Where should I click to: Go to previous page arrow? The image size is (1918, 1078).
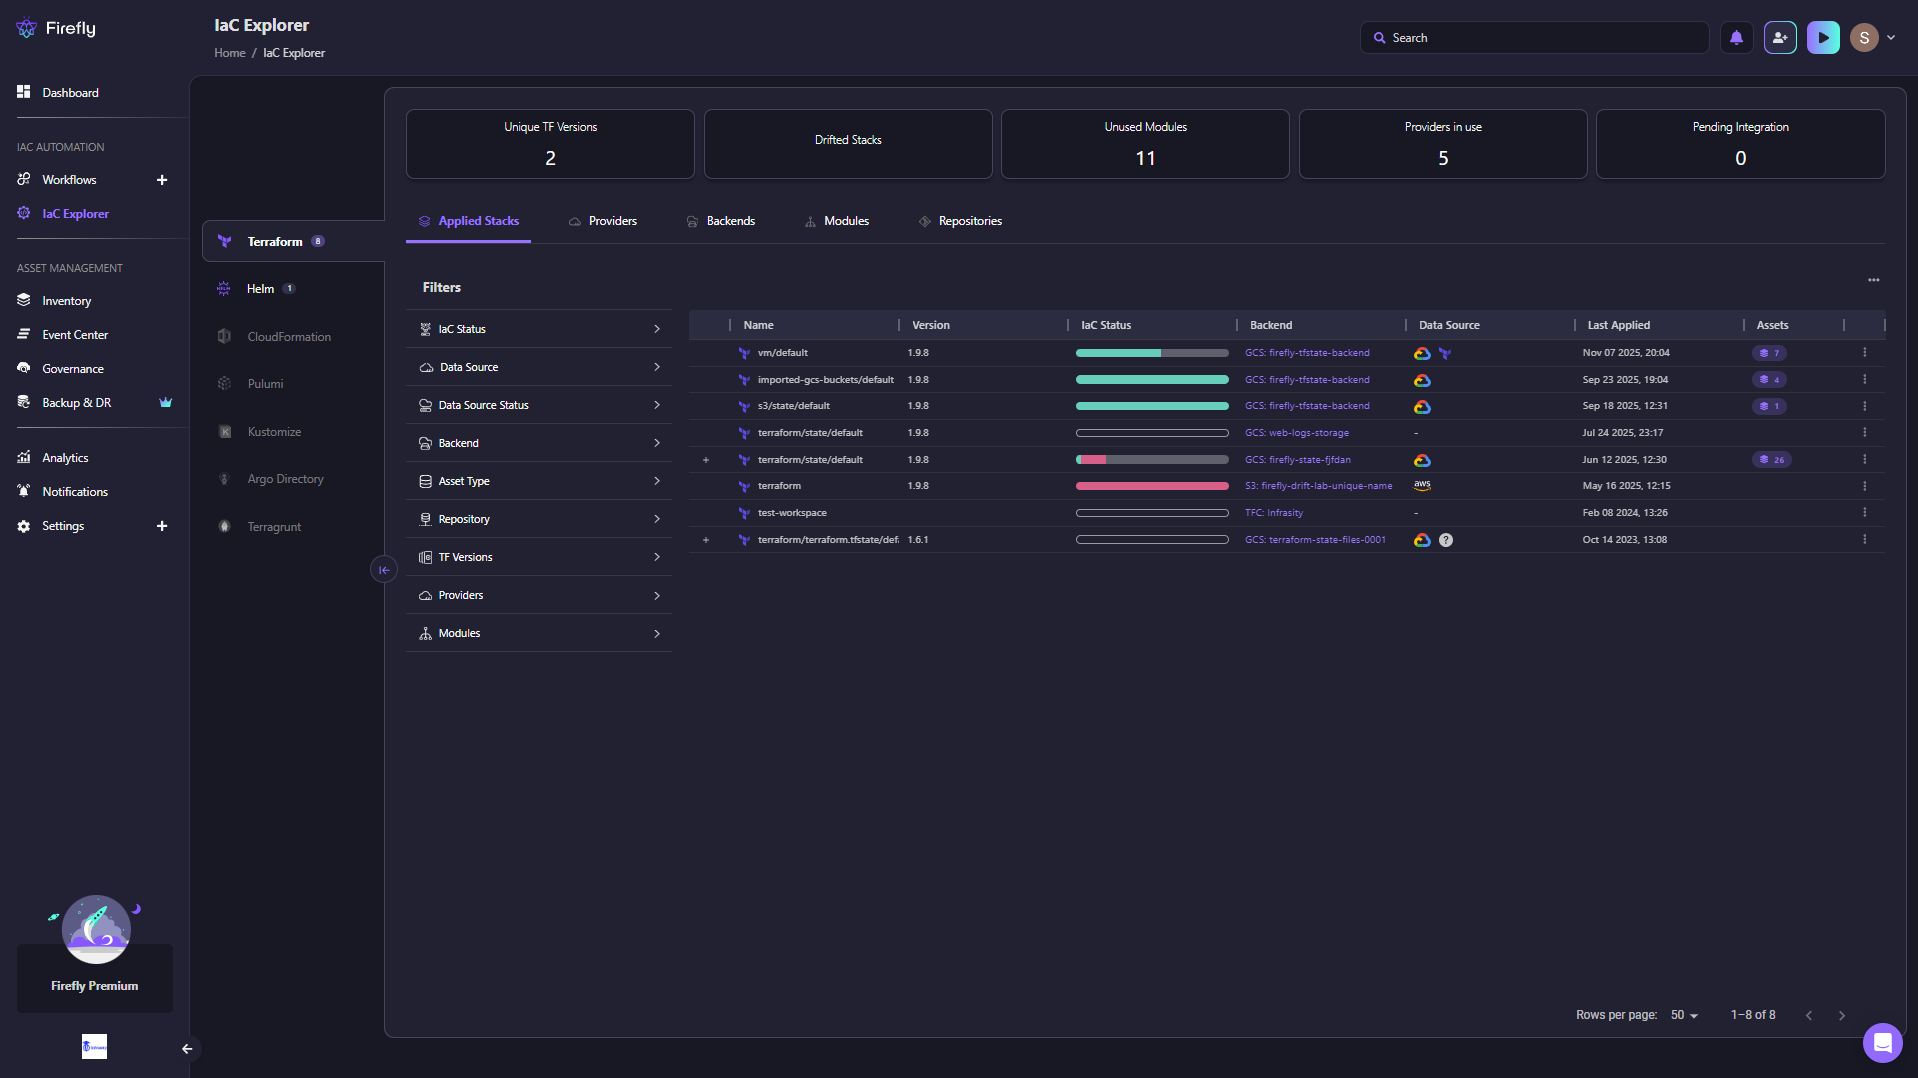1808,1016
